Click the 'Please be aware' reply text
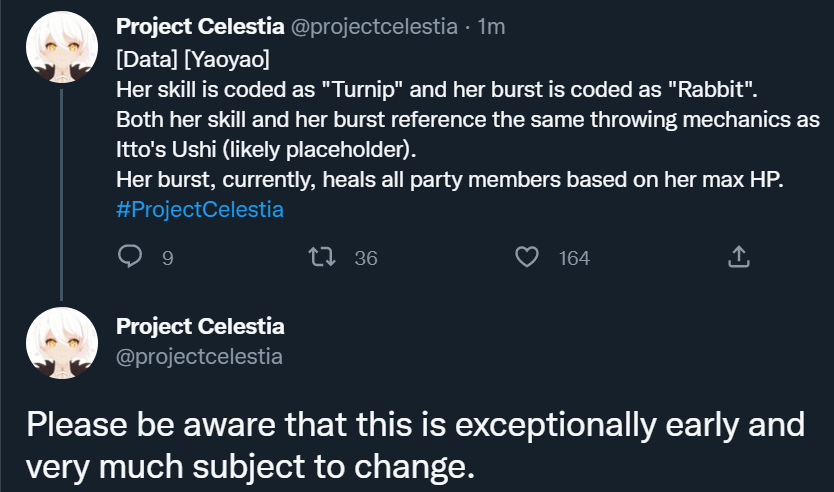The image size is (834, 492). pos(415,445)
